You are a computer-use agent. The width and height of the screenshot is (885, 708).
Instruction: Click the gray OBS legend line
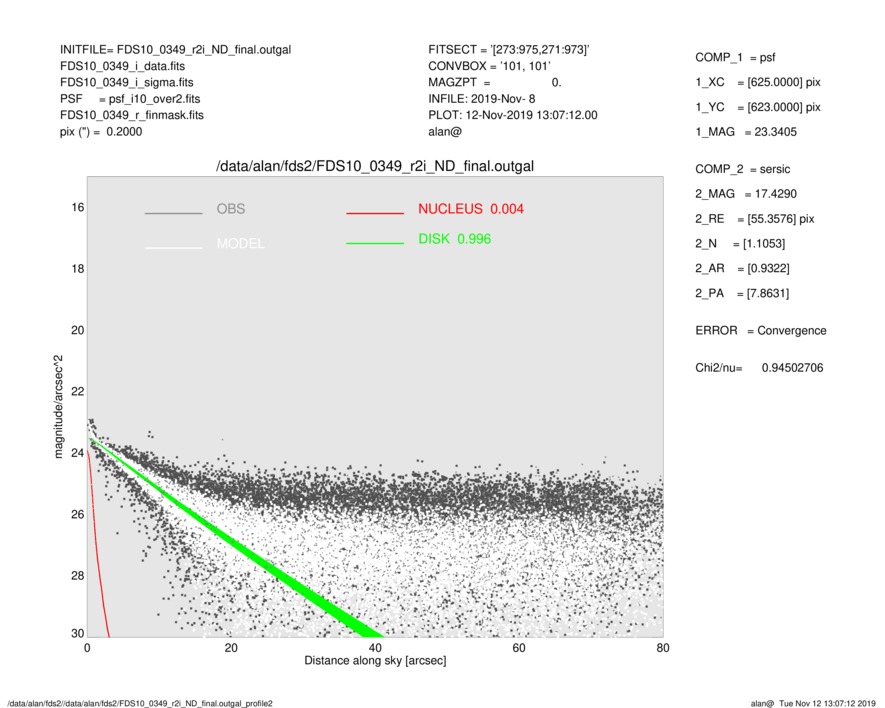pyautogui.click(x=173, y=213)
